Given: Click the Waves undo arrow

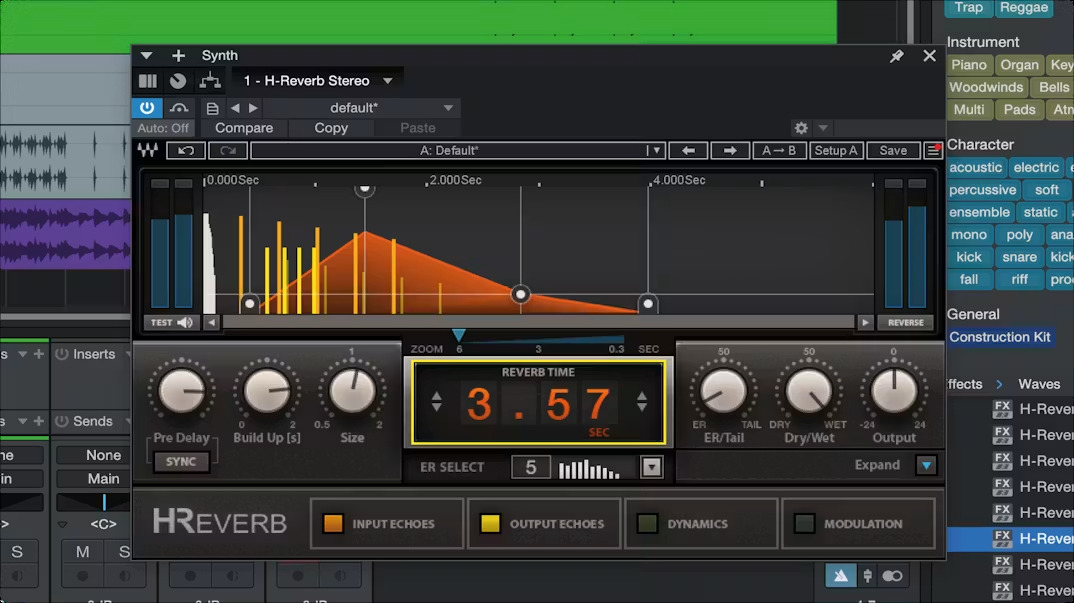Looking at the screenshot, I should click(x=186, y=151).
